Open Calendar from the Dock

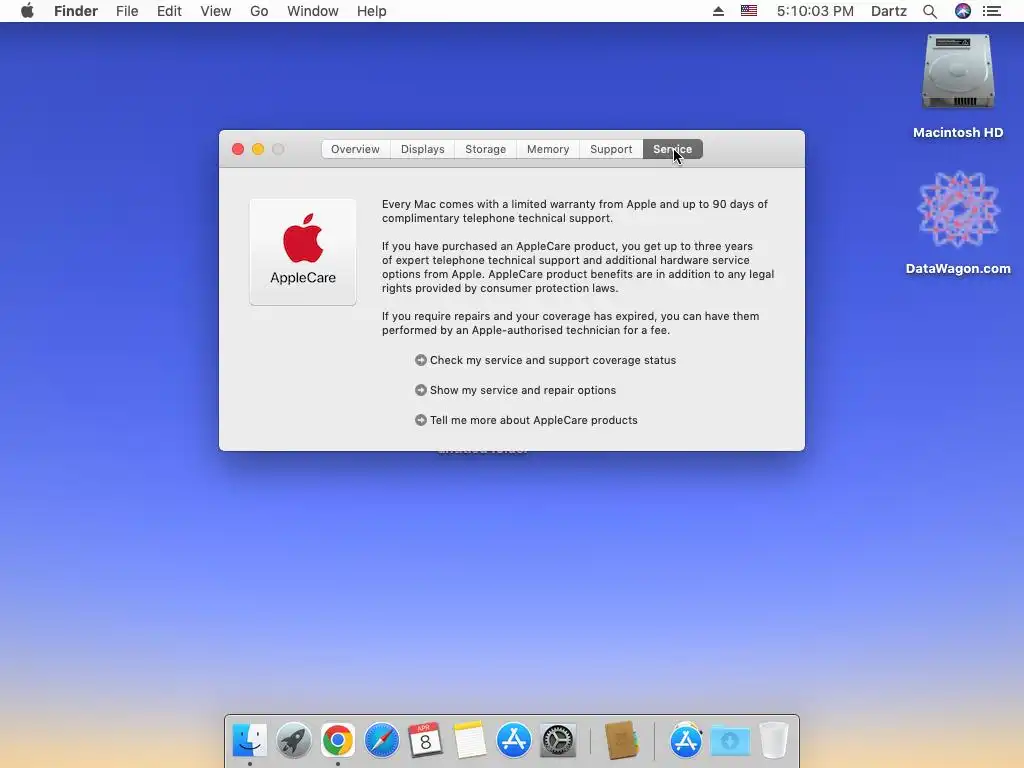[x=425, y=740]
